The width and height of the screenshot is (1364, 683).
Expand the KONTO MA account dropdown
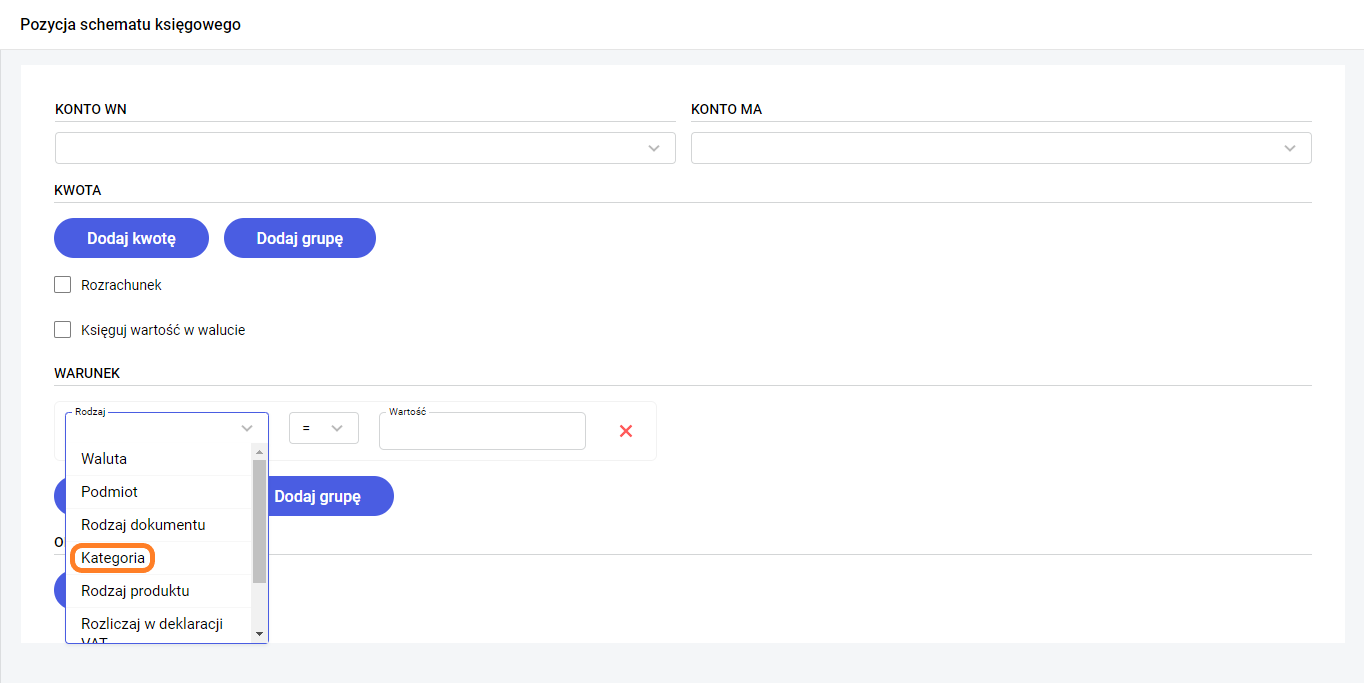pos(1001,148)
